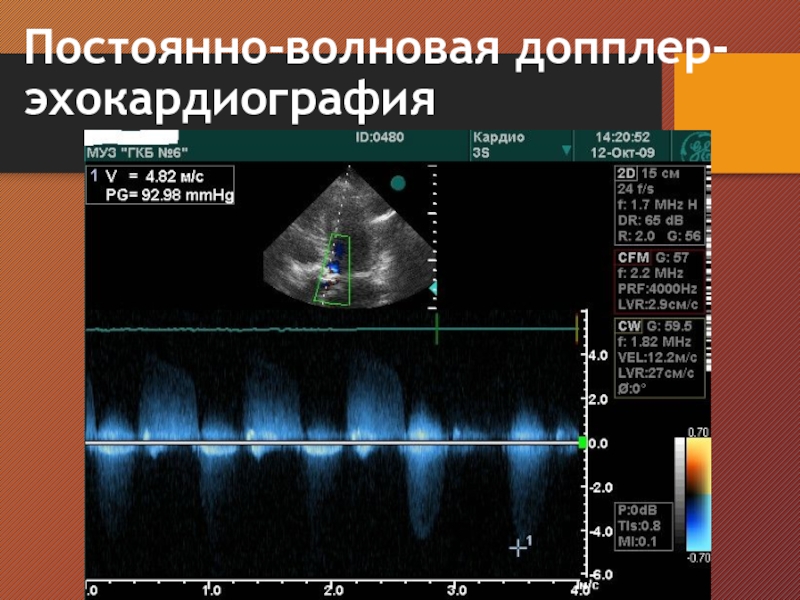Click the text "ID:0480"
Image resolution: width=800 pixels, height=600 pixels.
[380, 137]
